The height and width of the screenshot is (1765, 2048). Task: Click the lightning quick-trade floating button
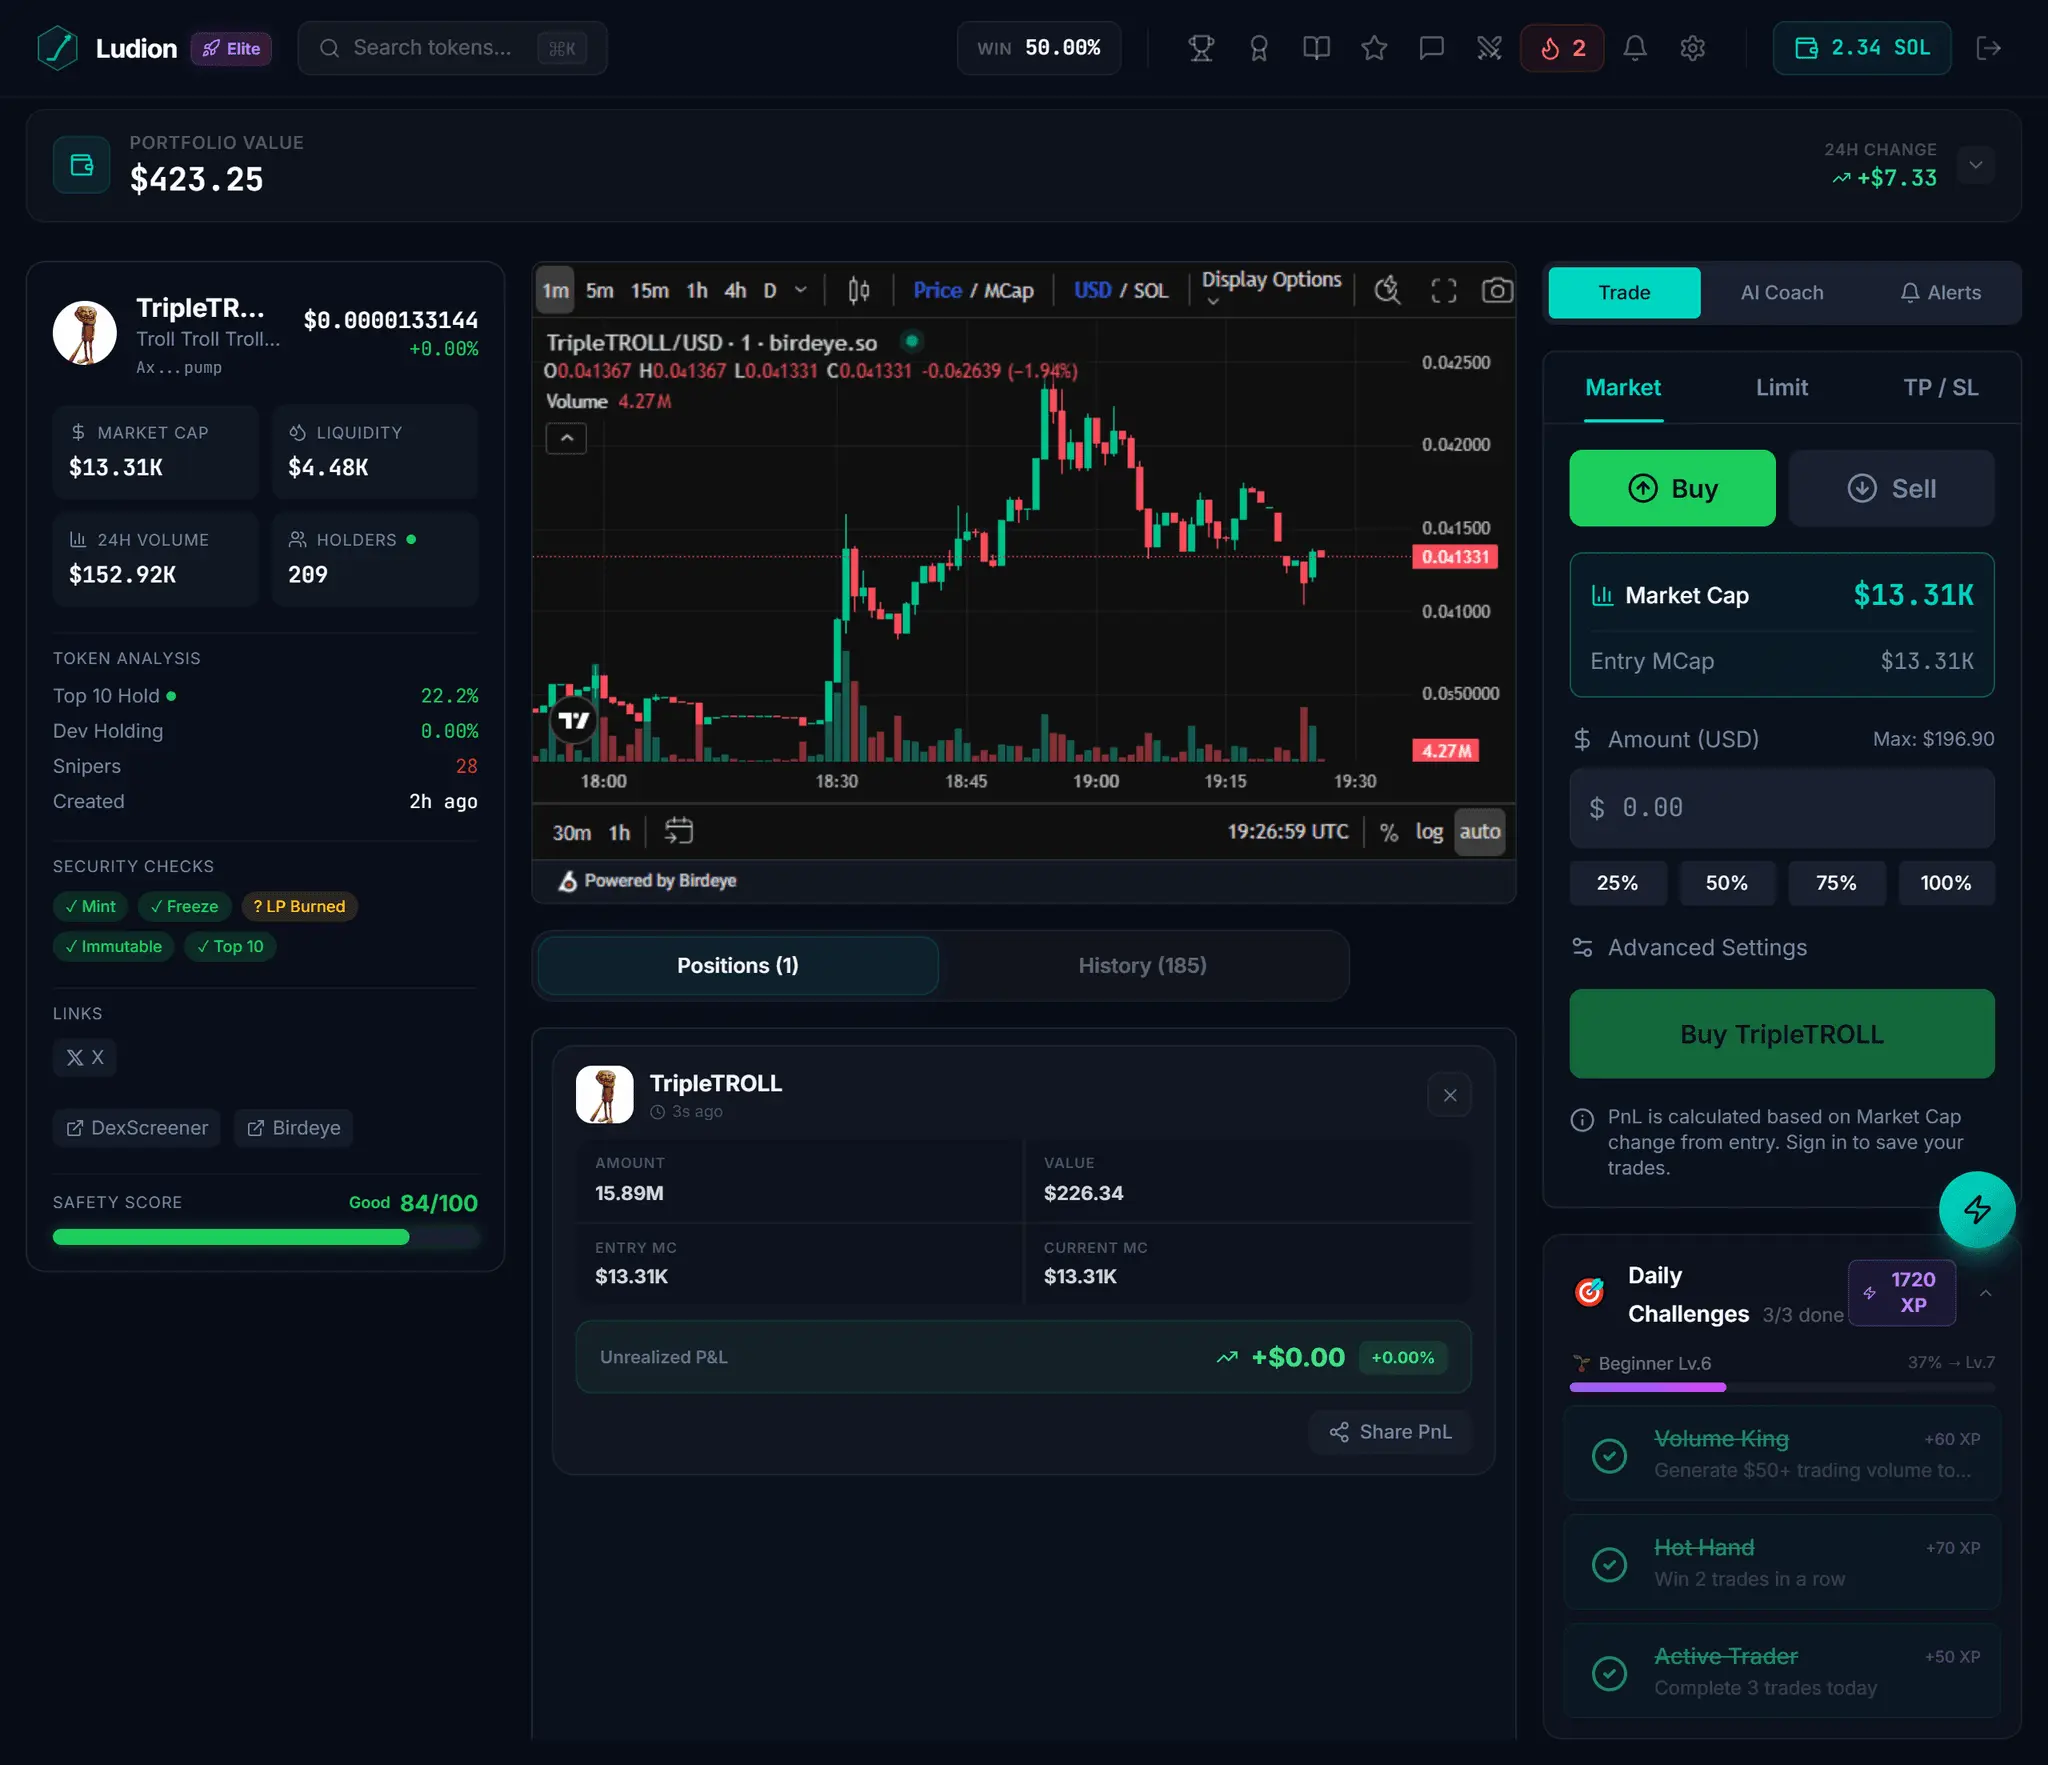pos(1977,1209)
